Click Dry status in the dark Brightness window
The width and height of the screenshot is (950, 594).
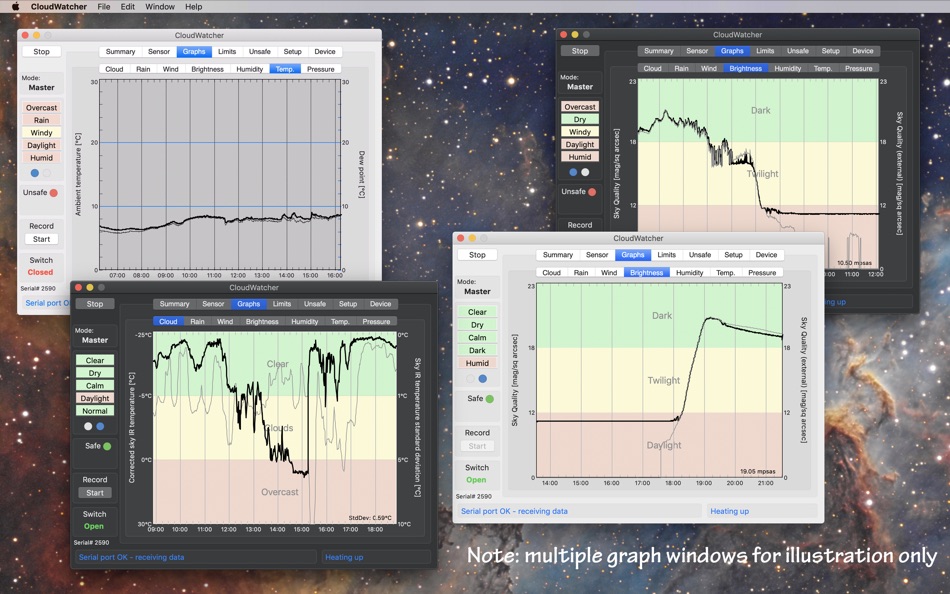pos(580,119)
